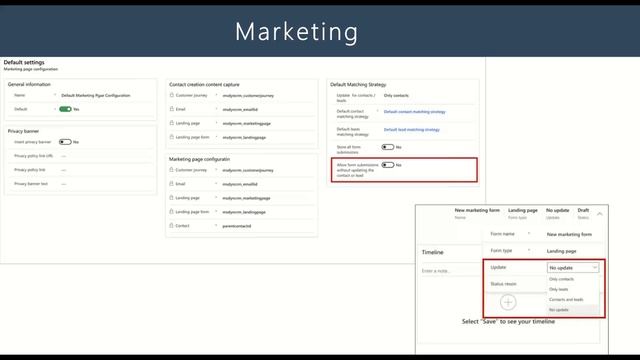Screen dimensions: 640x360
Task: Click the Privacy banner section heading
Action: pyautogui.click(x=23, y=131)
